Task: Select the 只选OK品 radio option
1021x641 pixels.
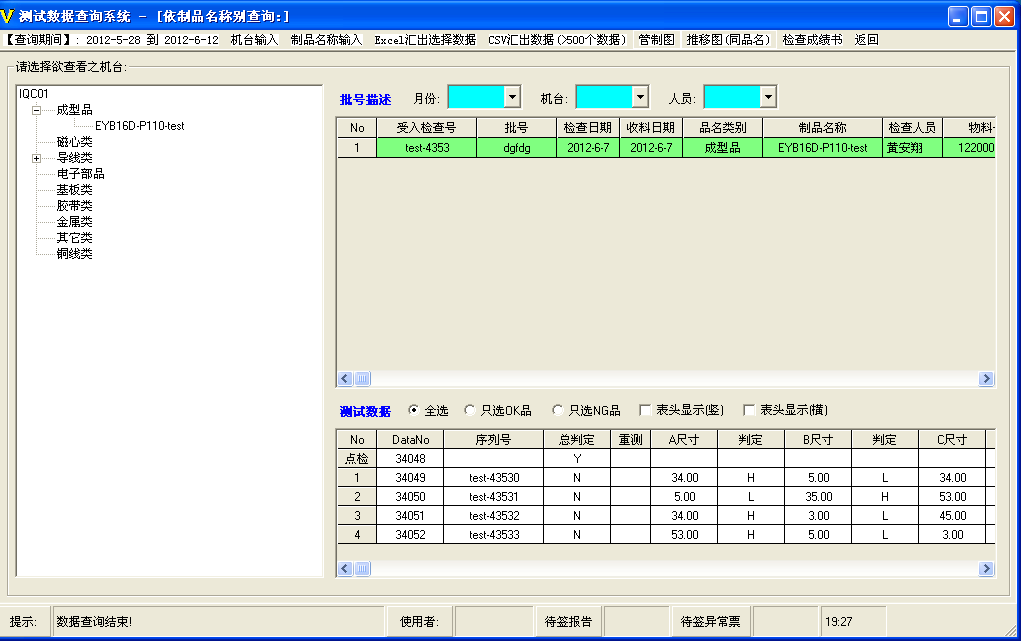Action: [x=471, y=411]
